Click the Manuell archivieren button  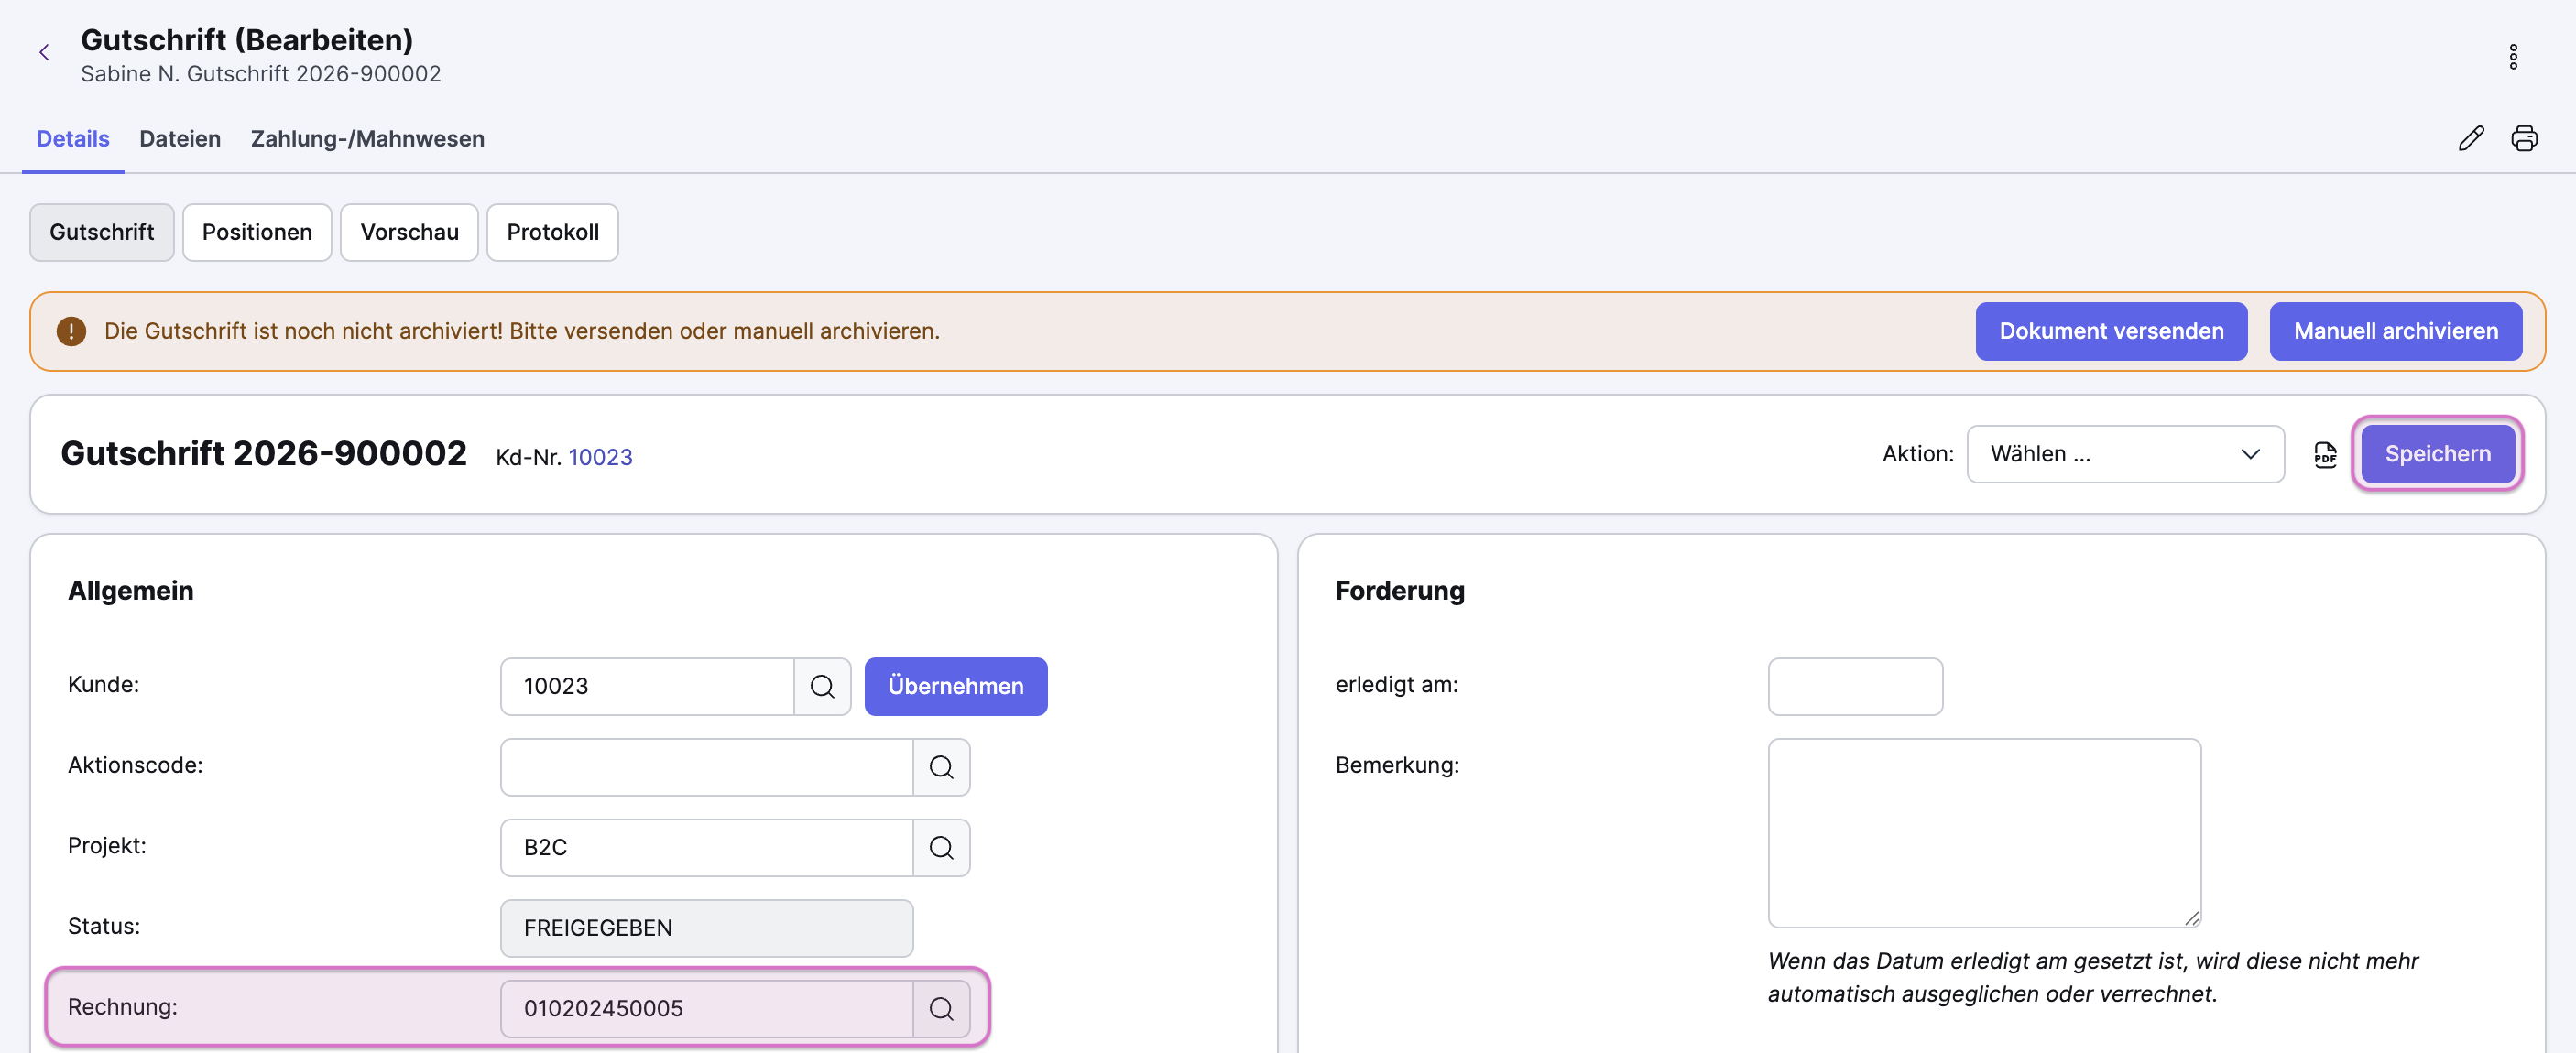click(2395, 331)
